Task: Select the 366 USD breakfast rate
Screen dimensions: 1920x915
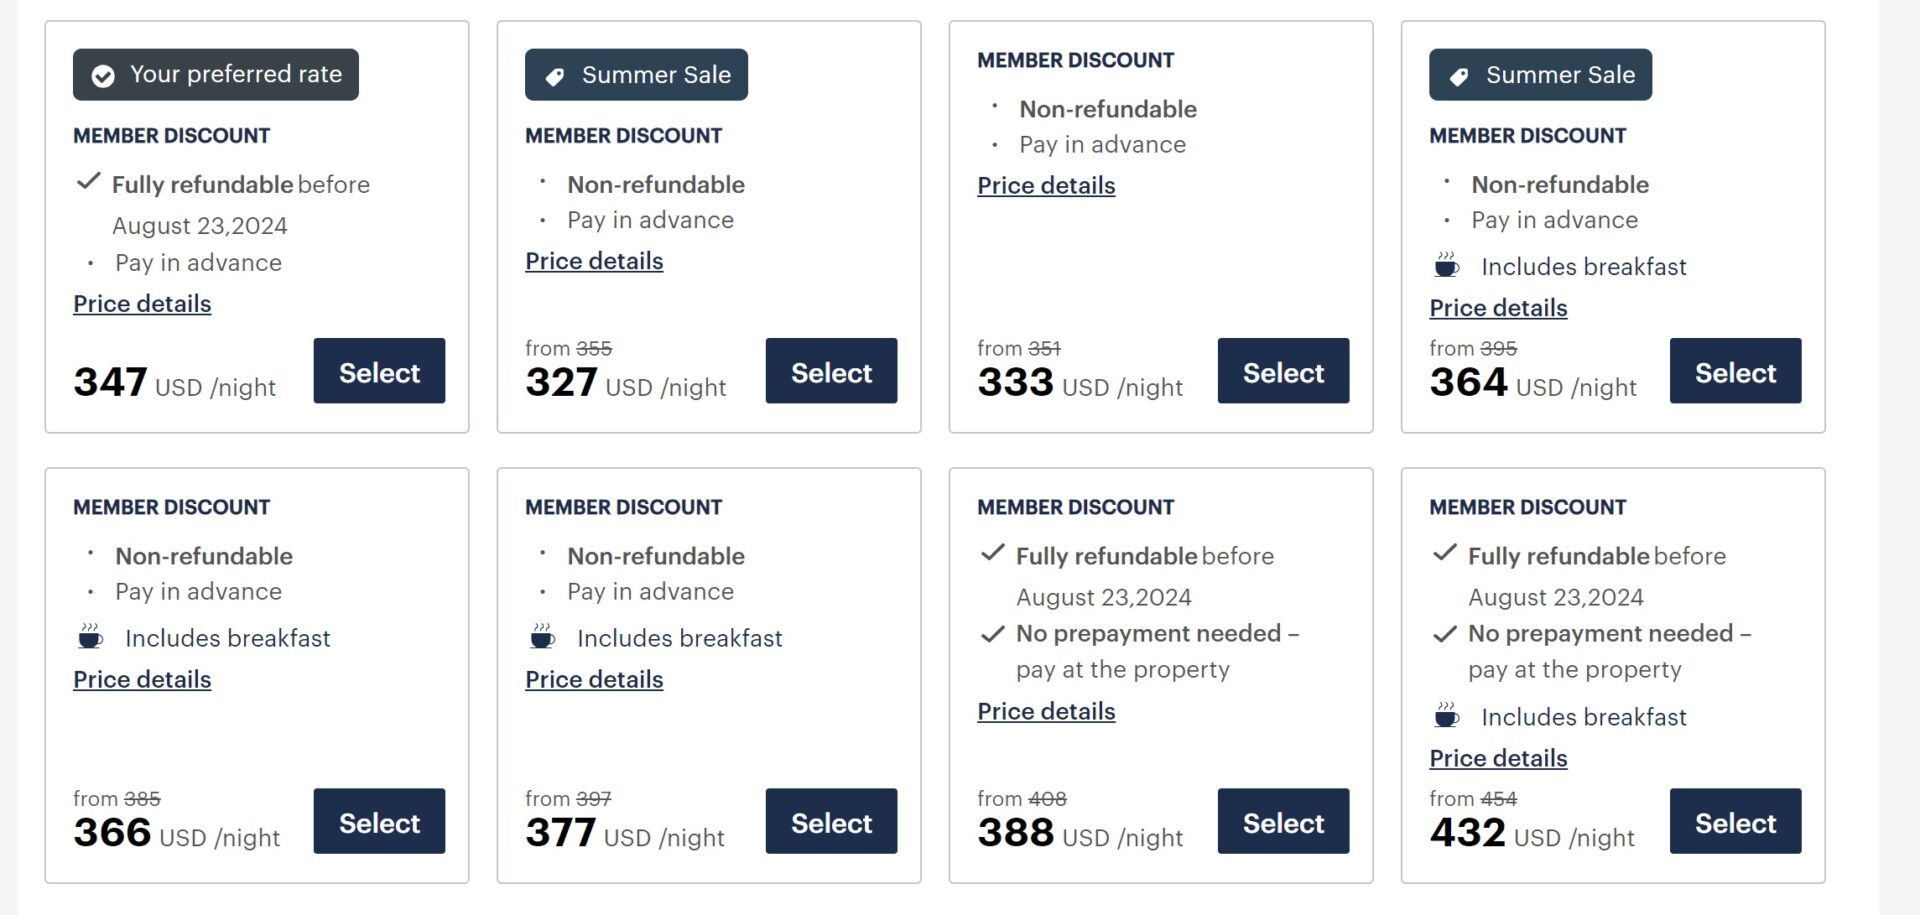Action: [x=379, y=821]
